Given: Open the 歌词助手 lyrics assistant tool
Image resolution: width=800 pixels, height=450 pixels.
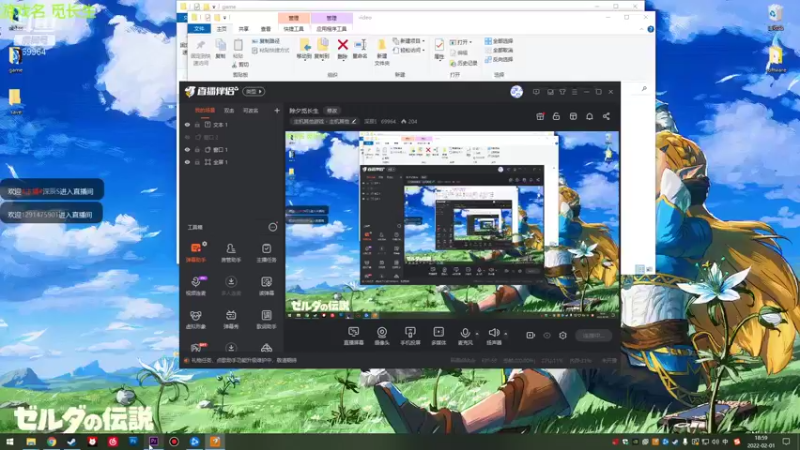Looking at the screenshot, I should (x=266, y=319).
